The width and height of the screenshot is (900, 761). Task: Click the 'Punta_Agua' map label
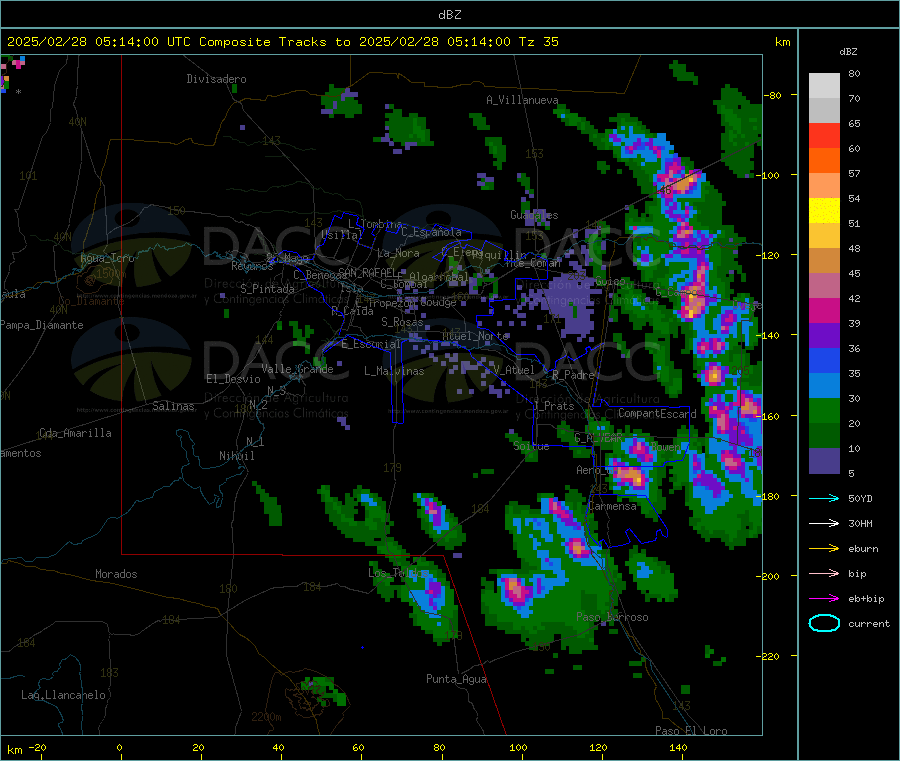456,680
